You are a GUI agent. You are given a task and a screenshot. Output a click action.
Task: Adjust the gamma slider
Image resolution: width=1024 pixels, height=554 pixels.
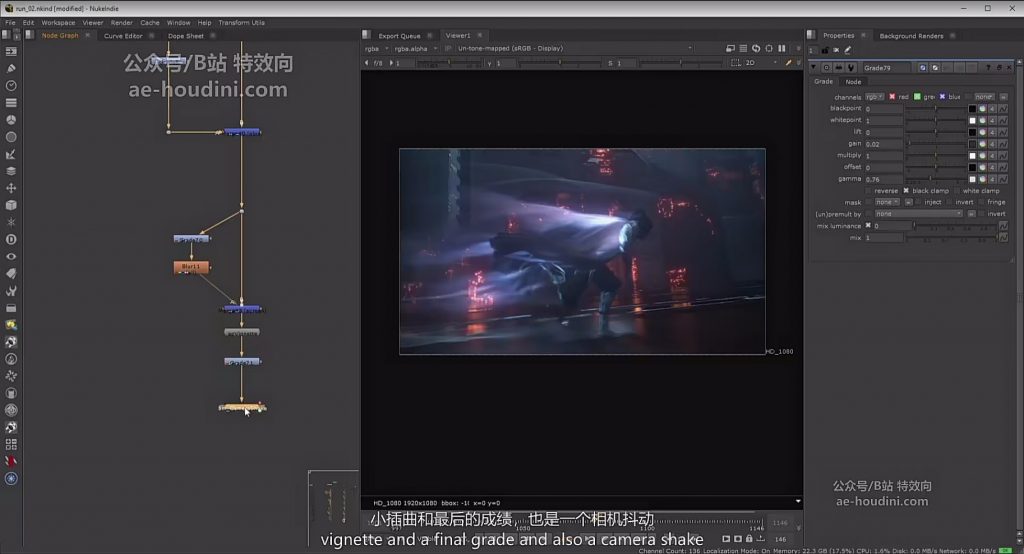pos(935,179)
